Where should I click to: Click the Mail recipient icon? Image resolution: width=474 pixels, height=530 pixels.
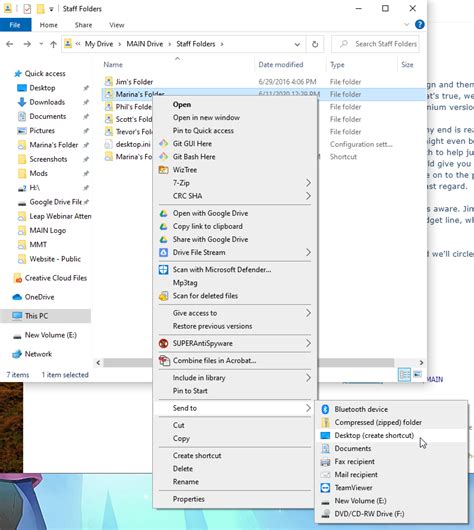point(325,475)
